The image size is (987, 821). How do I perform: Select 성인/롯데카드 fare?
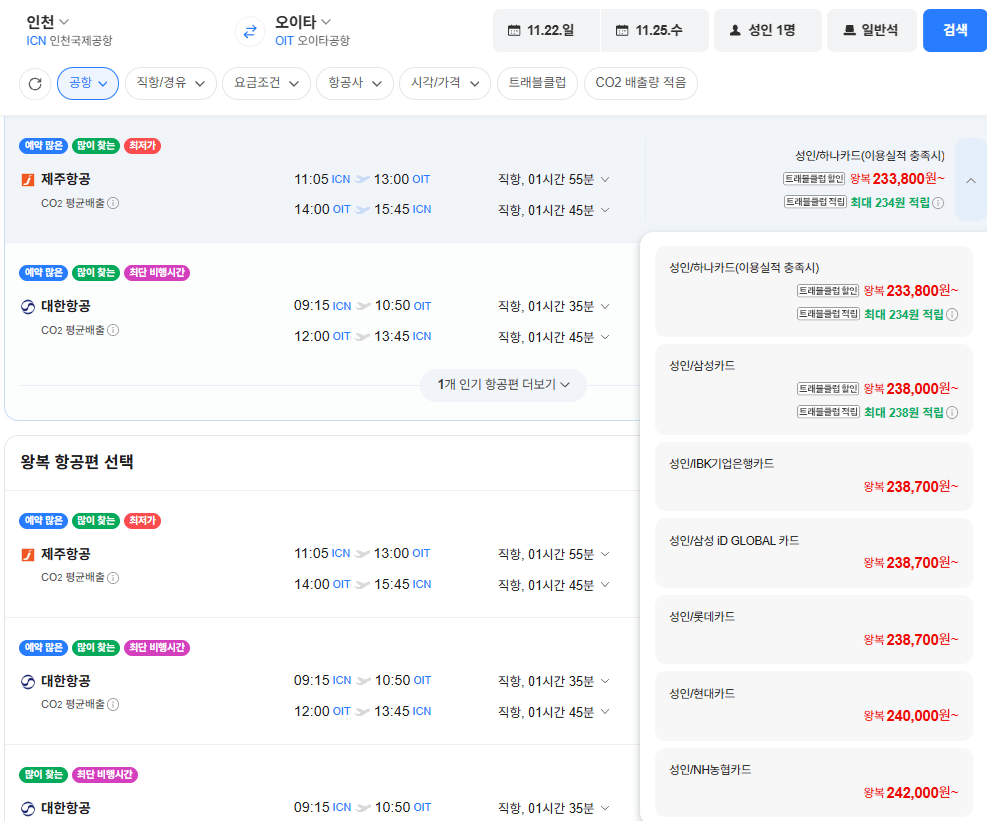point(814,630)
